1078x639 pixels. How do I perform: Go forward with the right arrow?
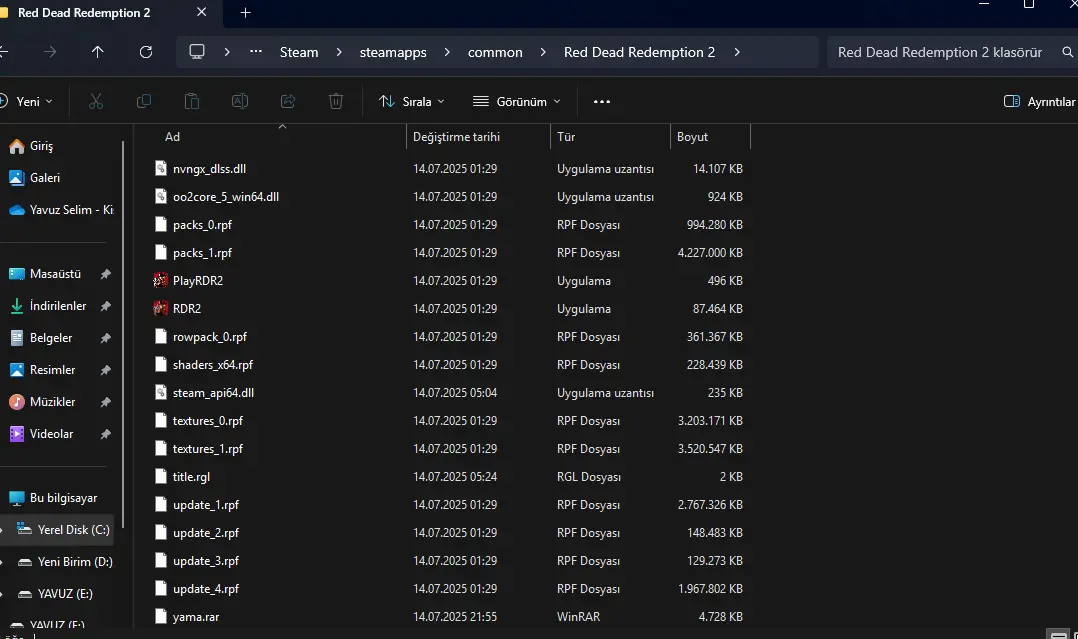50,52
